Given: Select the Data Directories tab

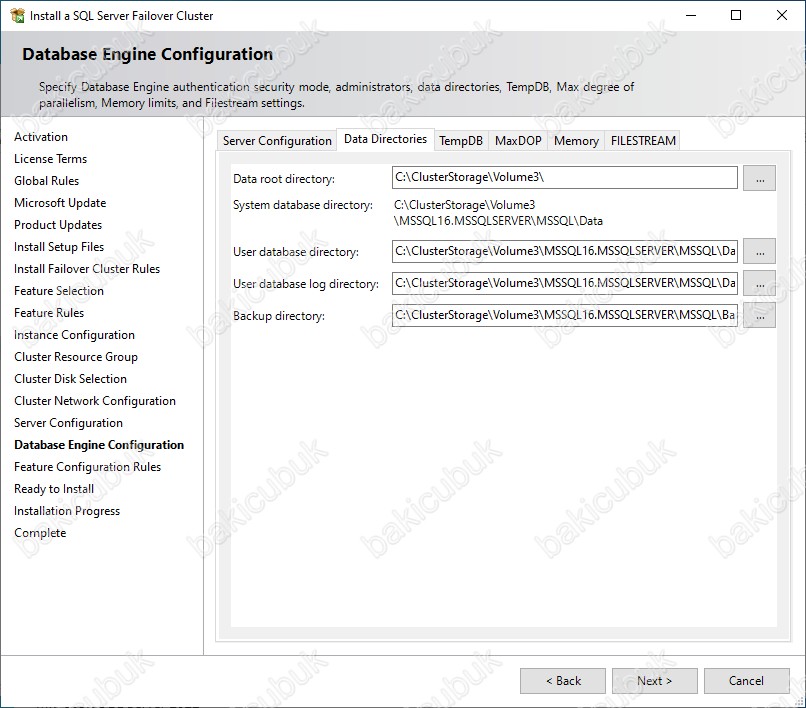Looking at the screenshot, I should click(386, 139).
